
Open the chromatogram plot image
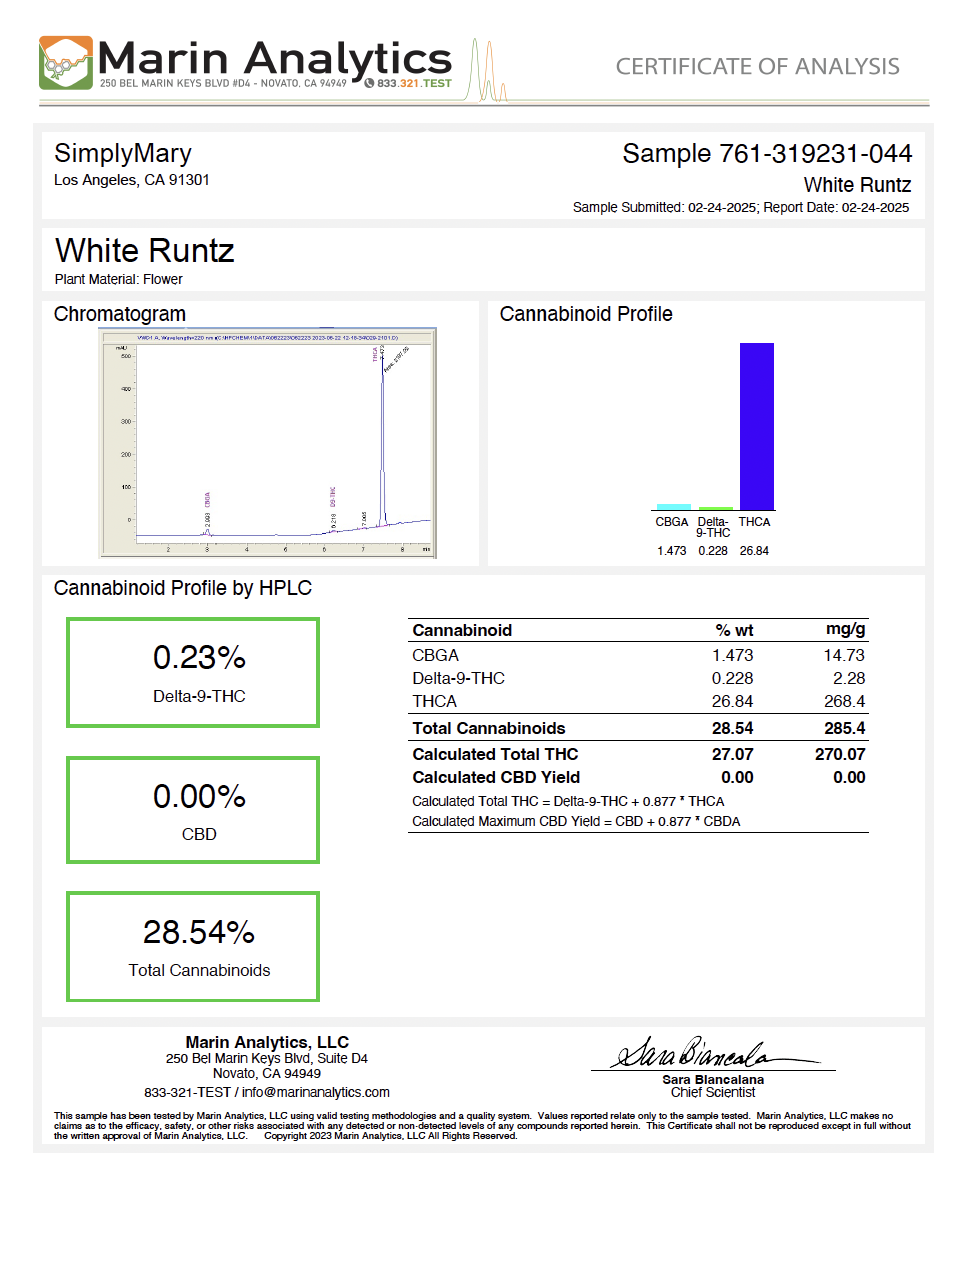pos(268,443)
